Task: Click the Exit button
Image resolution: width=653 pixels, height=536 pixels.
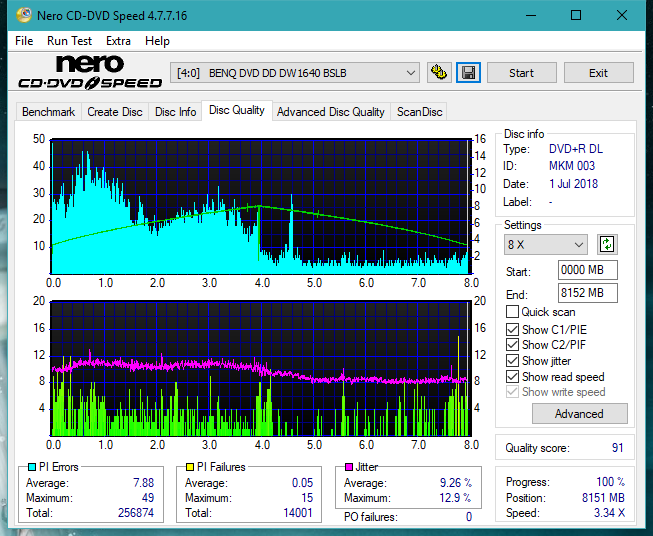Action: (598, 73)
